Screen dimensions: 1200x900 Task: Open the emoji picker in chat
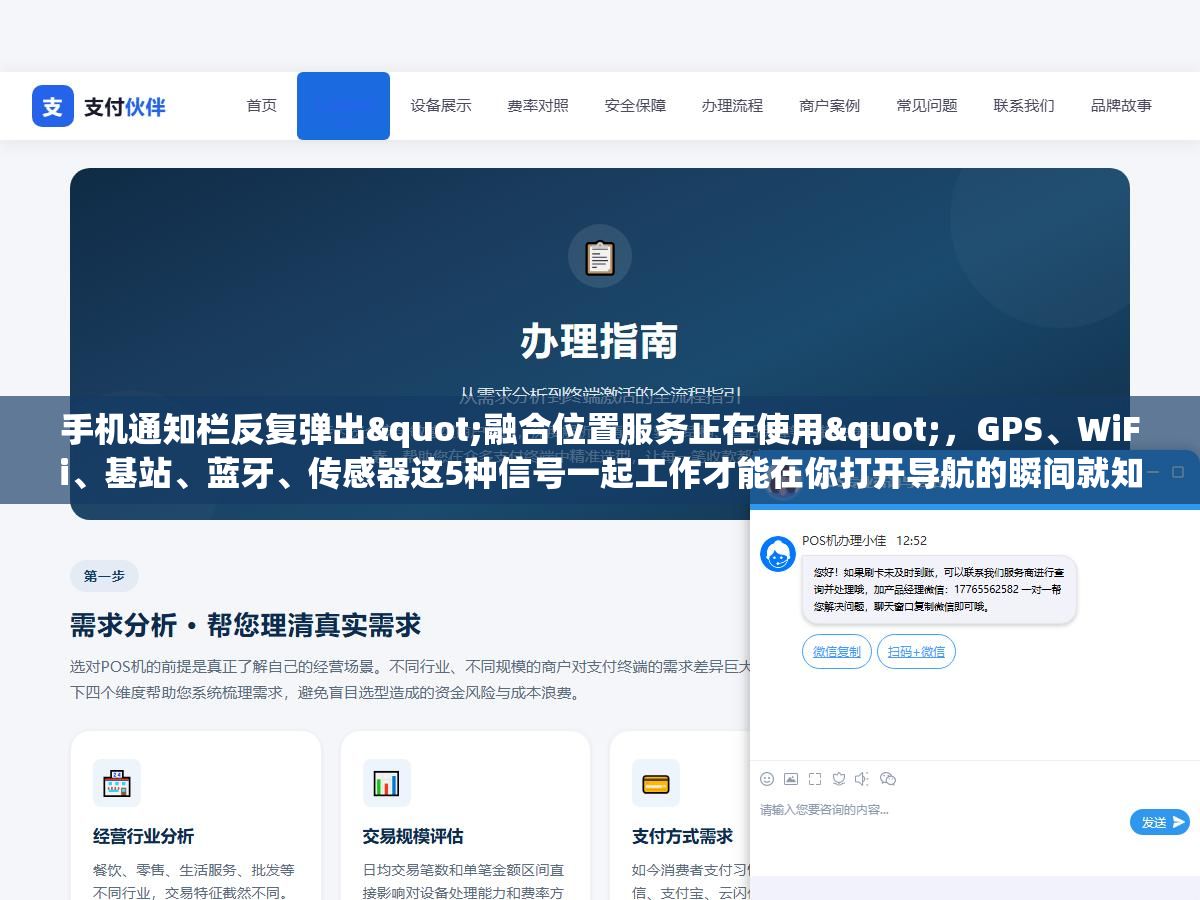(767, 779)
